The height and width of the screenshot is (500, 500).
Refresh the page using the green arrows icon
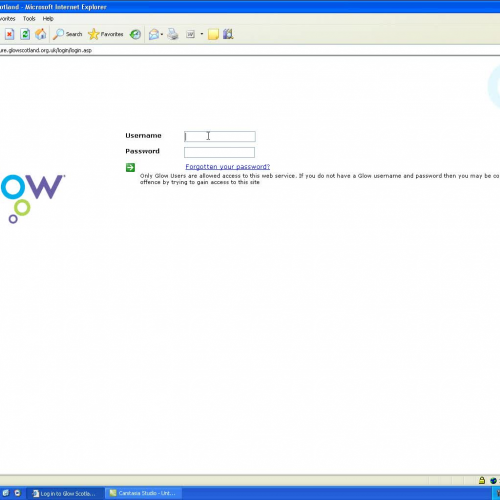coord(25,34)
